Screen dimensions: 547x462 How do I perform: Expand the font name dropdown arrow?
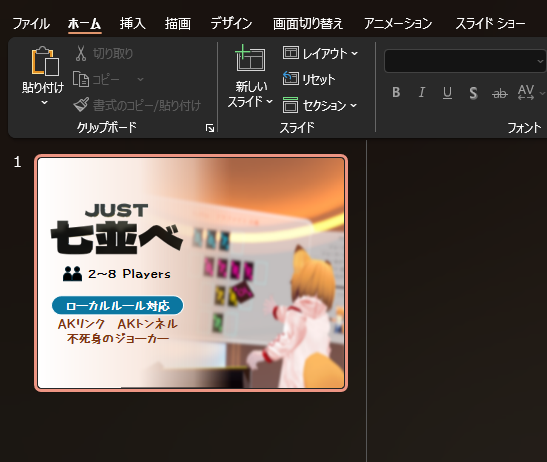point(540,61)
